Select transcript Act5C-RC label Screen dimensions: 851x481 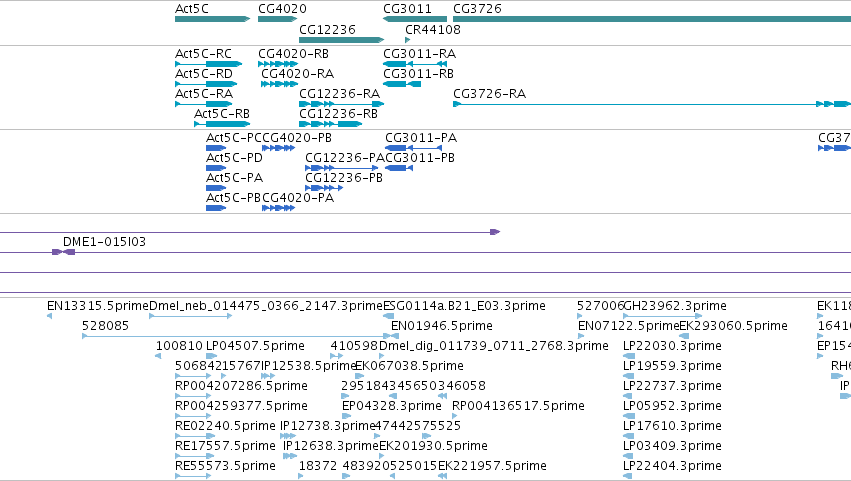point(203,54)
